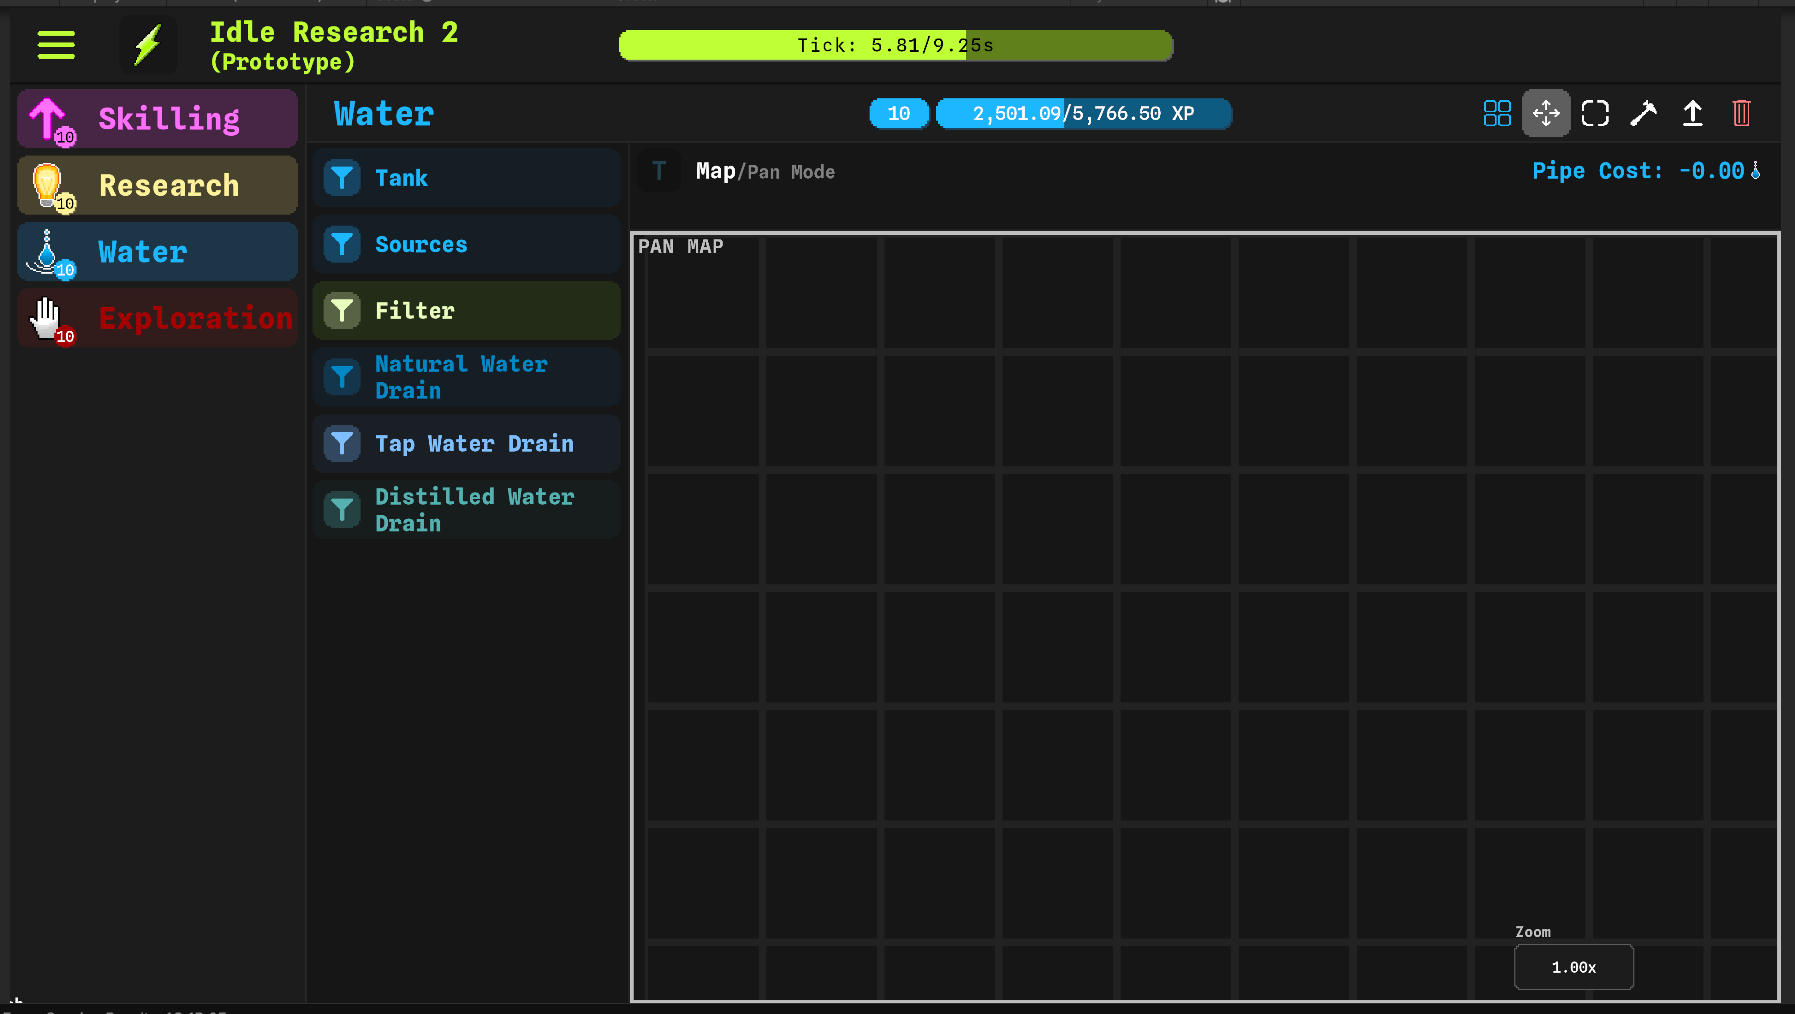Screen dimensions: 1795x1014
Task: Toggle the Sources filter funnel icon
Action: pos(342,245)
